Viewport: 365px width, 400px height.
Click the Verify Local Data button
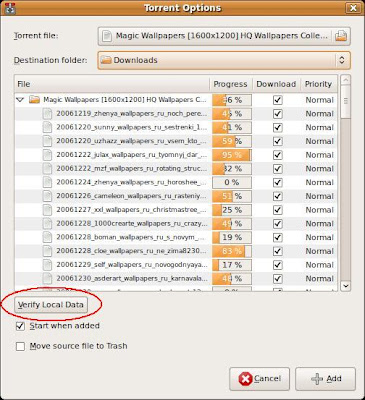pyautogui.click(x=51, y=305)
